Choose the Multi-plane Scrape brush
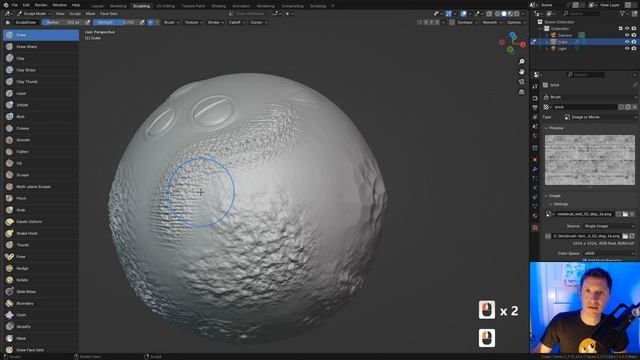640x360 pixels. pos(41,187)
